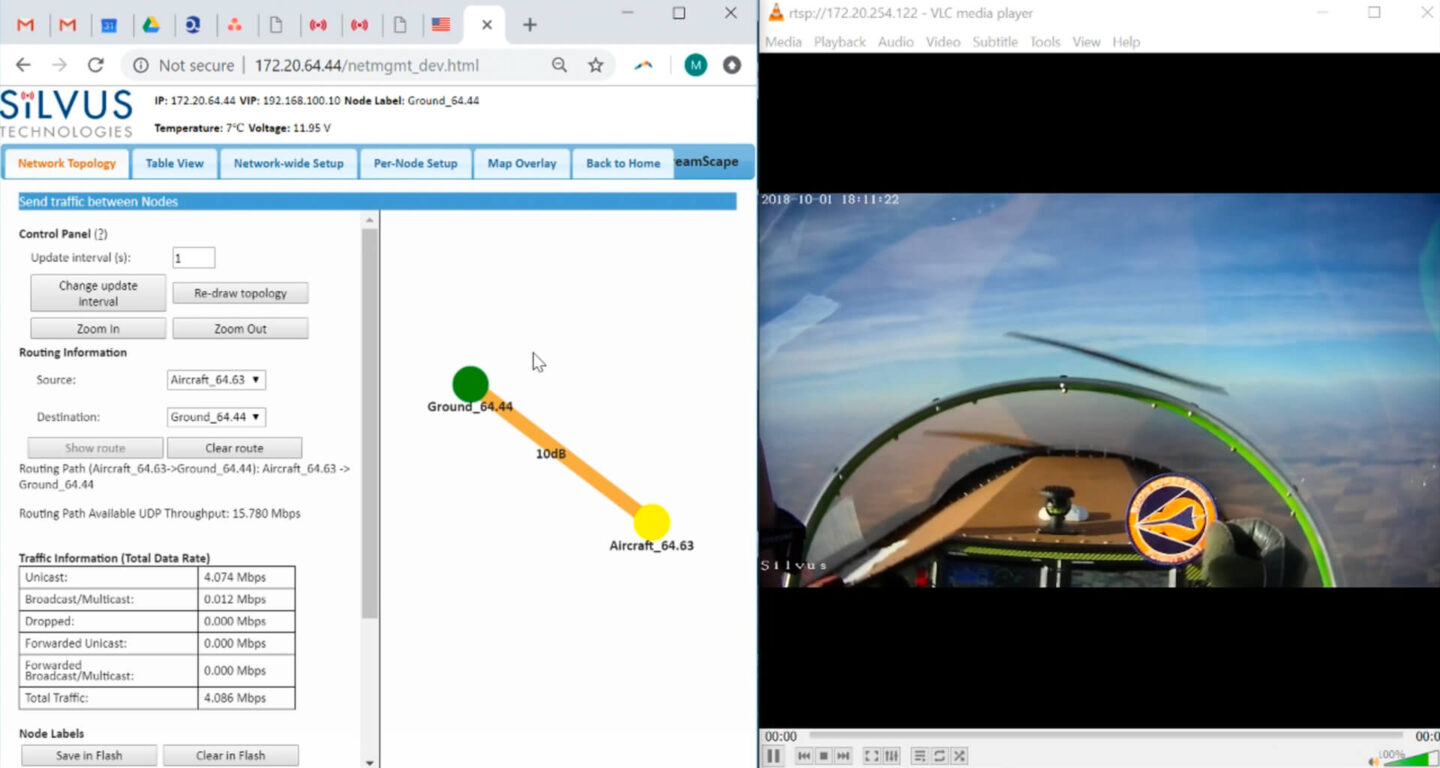Open the Playback menu in VLC
The height and width of the screenshot is (768, 1440).
(839, 42)
